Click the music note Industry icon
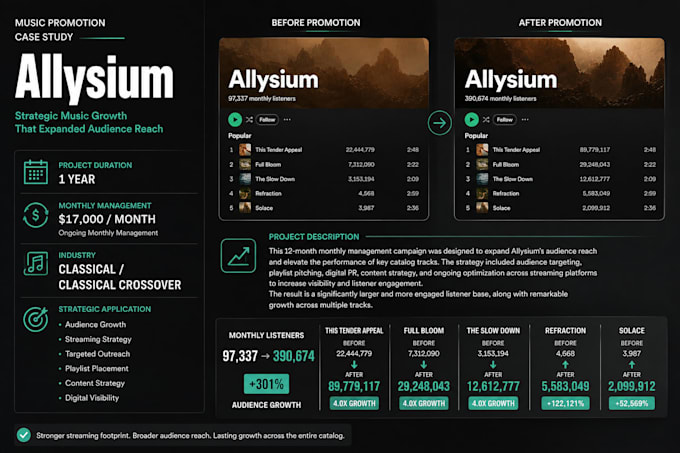Image resolution: width=680 pixels, height=453 pixels. [x=36, y=263]
